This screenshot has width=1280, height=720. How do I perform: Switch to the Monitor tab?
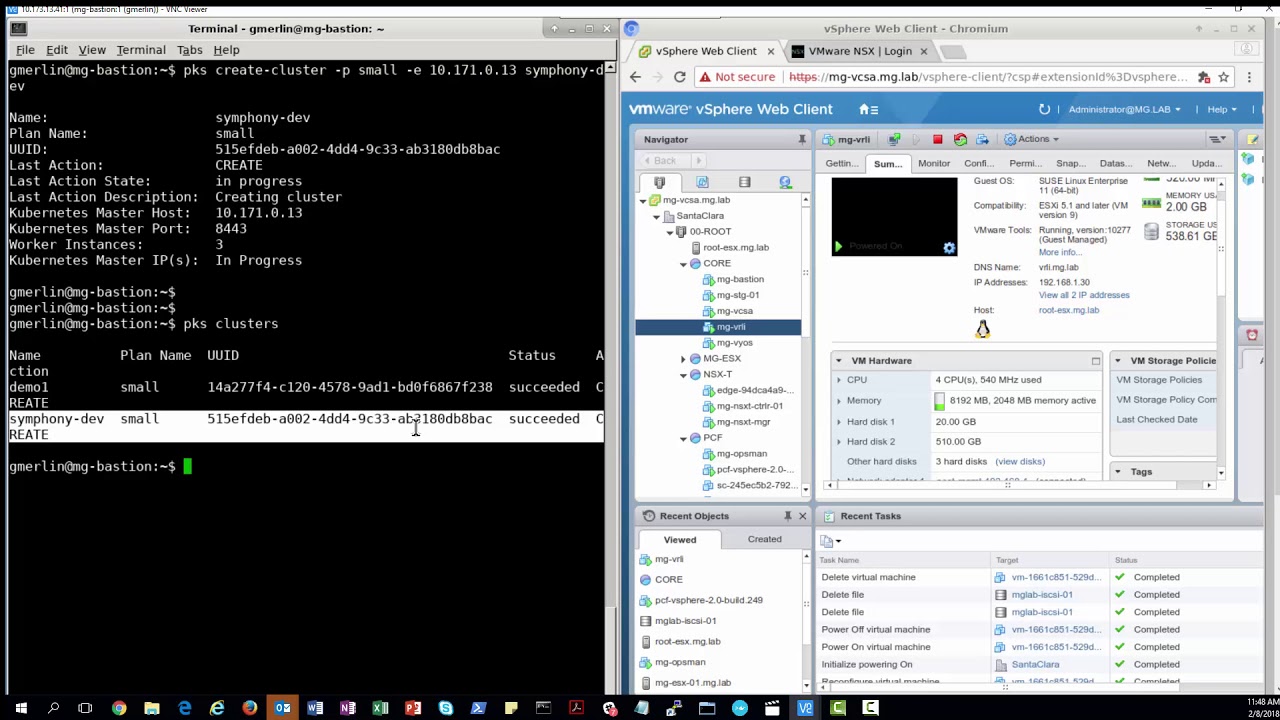point(933,163)
